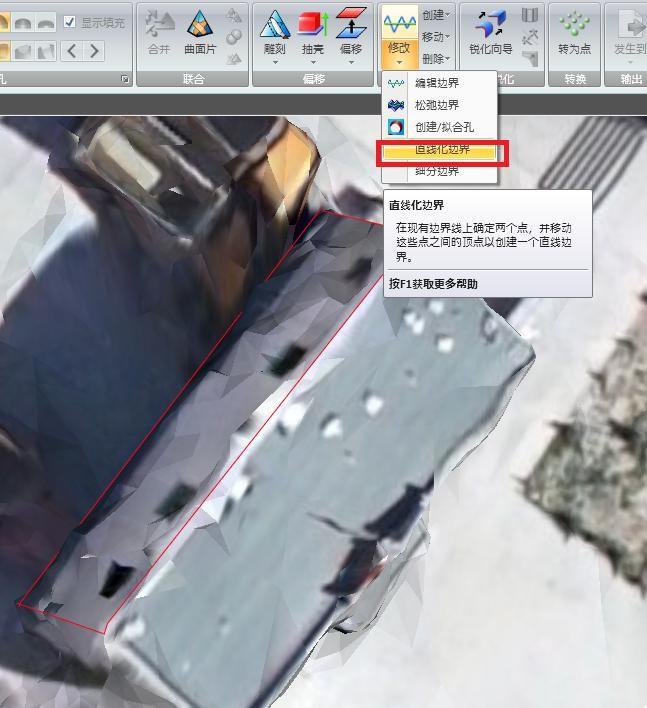Click the 编辑边界 menu icon
647x708 pixels.
point(396,83)
